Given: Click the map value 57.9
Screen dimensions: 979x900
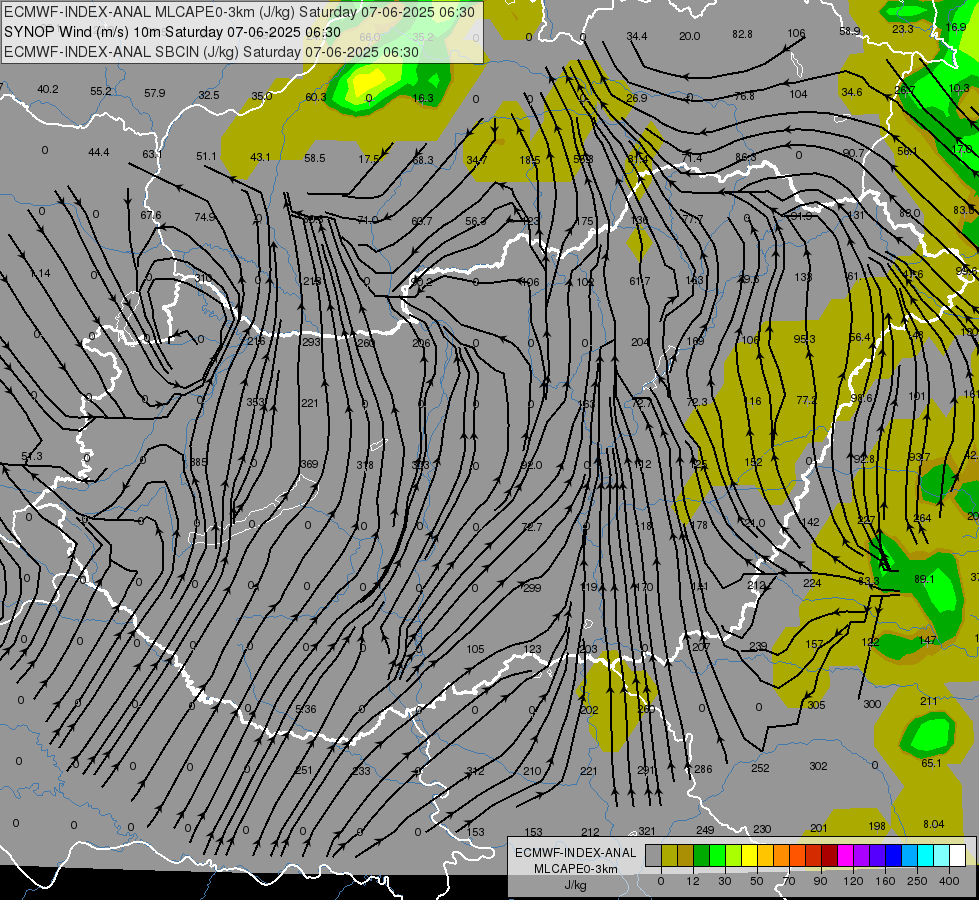Looking at the screenshot, I should coord(154,92).
